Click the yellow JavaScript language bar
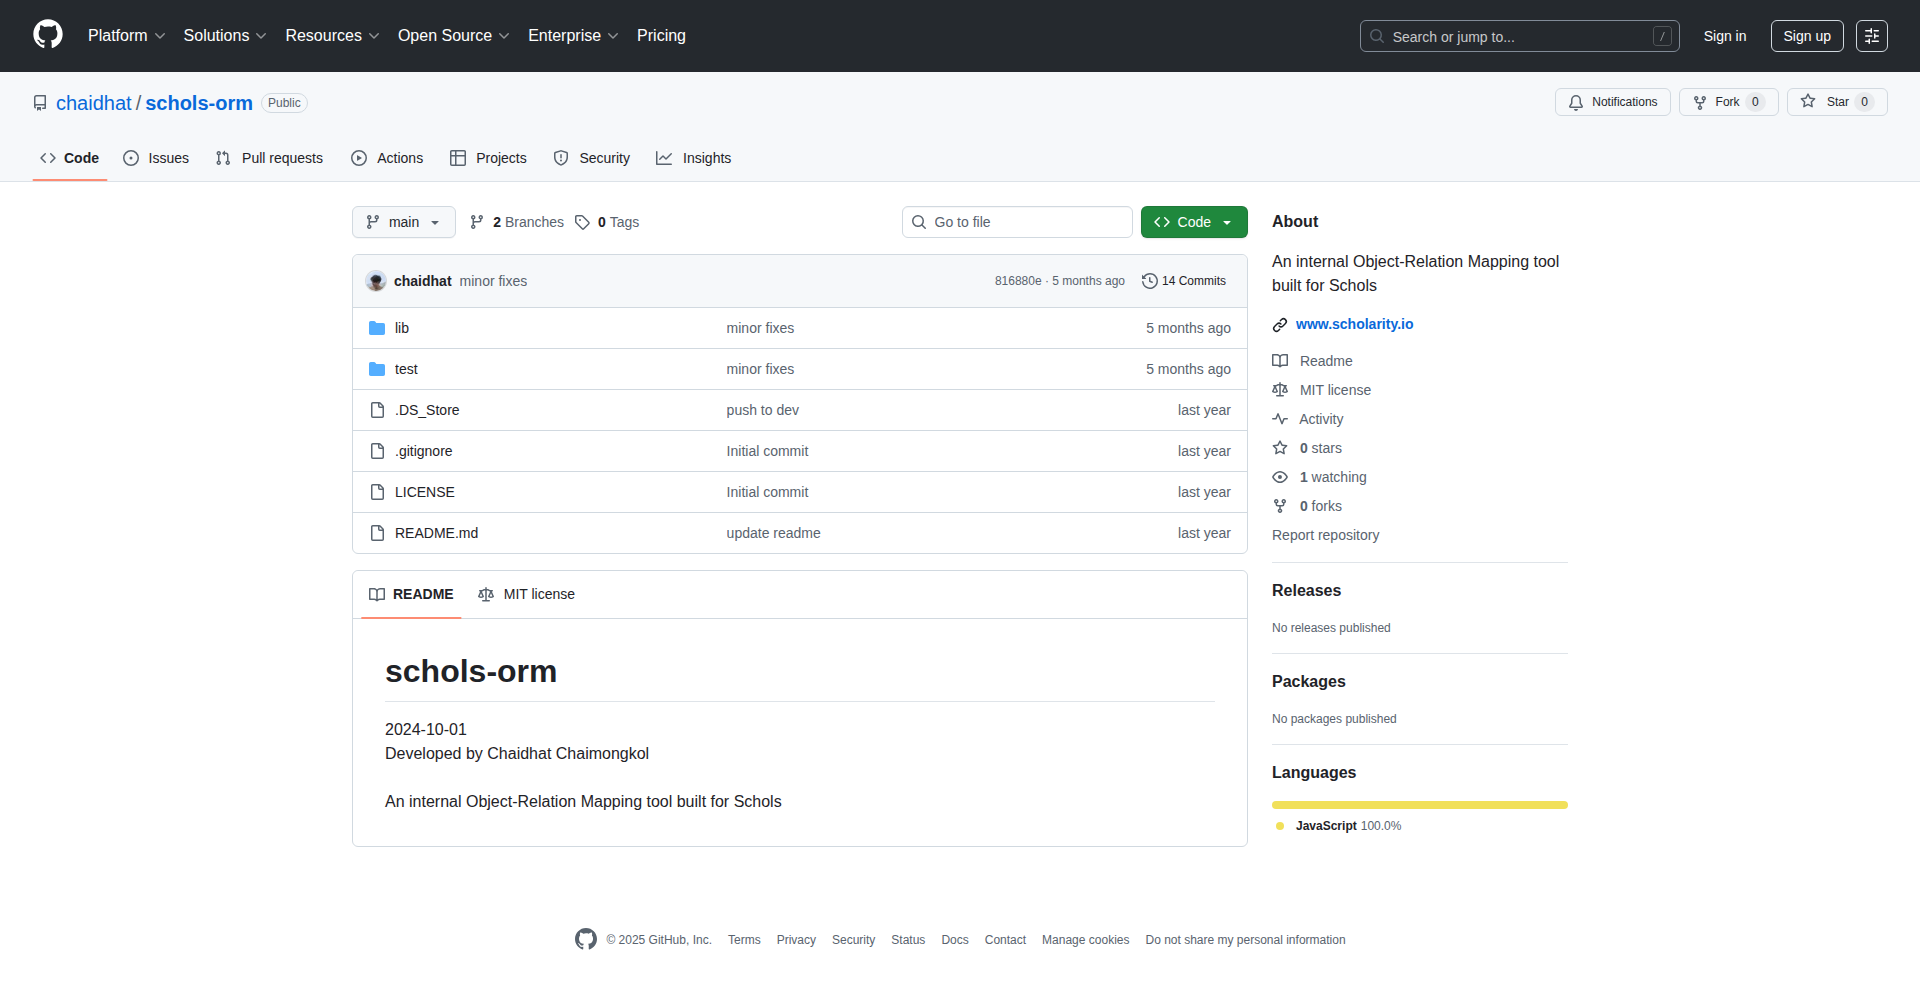The height and width of the screenshot is (993, 1920). point(1420,805)
